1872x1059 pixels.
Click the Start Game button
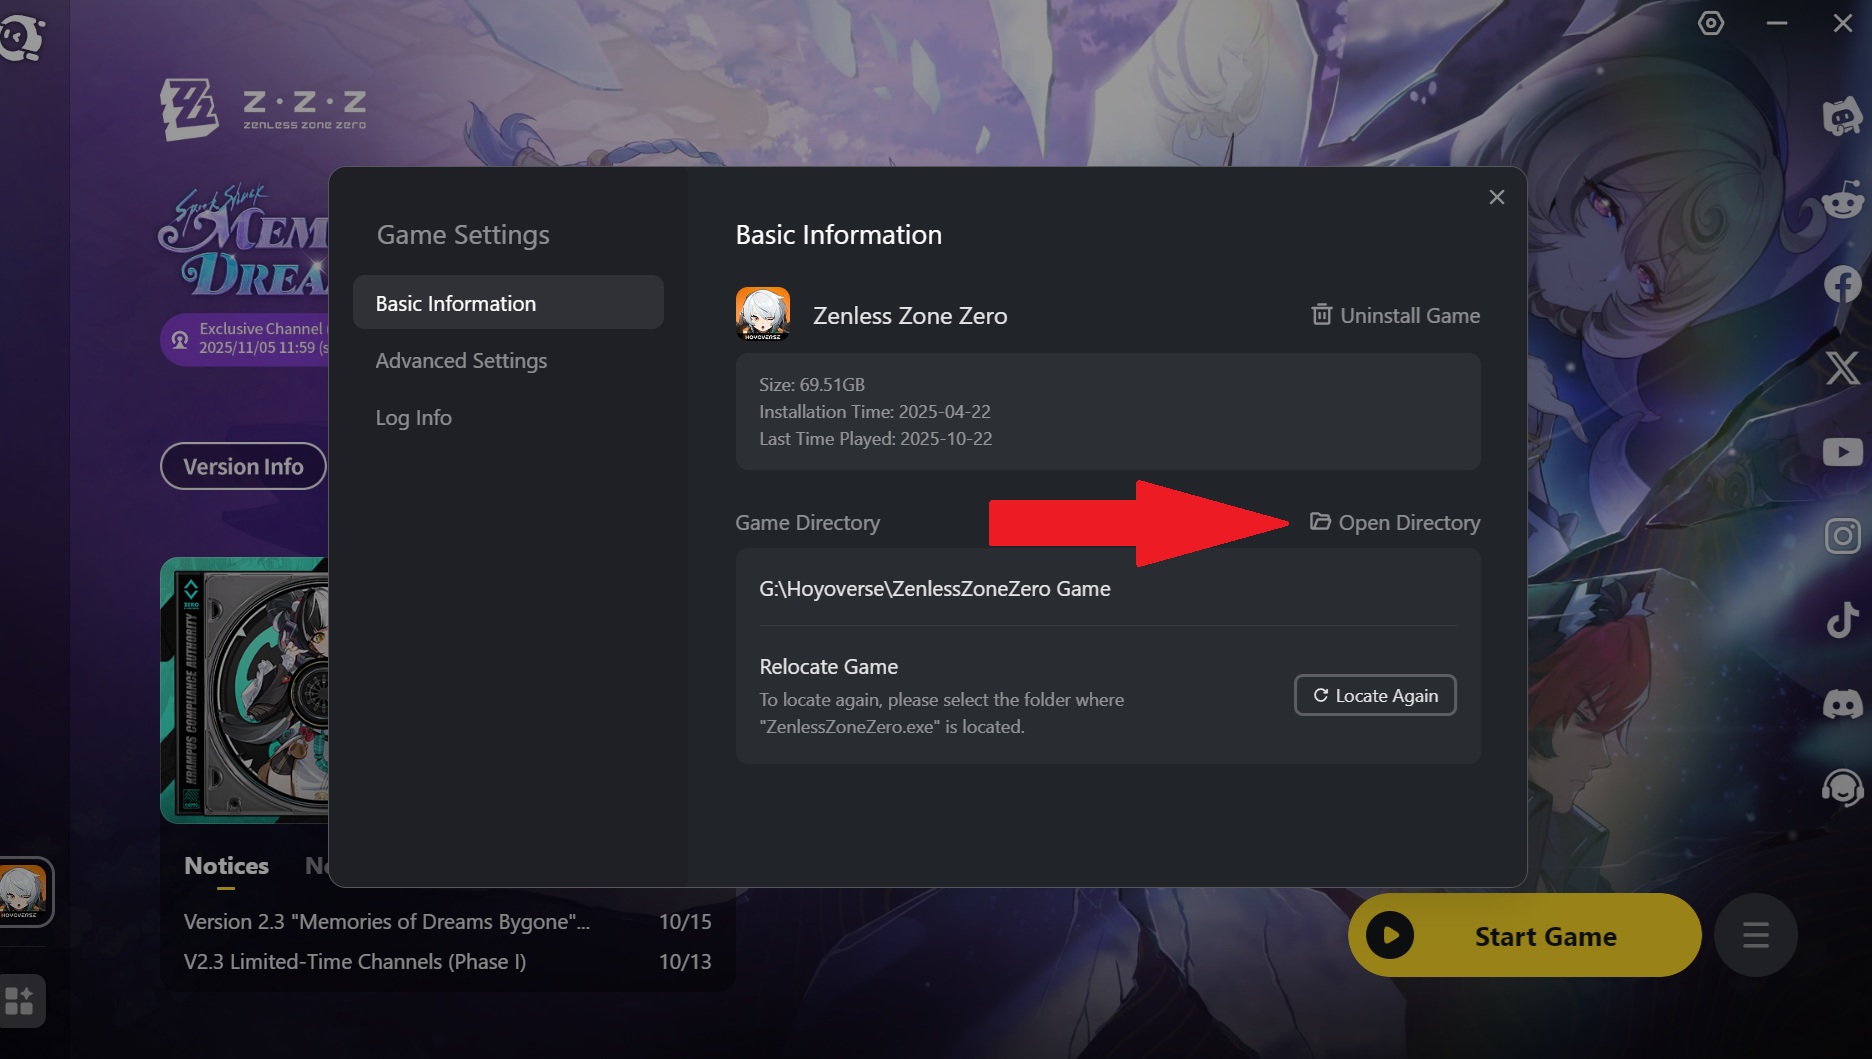coord(1524,936)
